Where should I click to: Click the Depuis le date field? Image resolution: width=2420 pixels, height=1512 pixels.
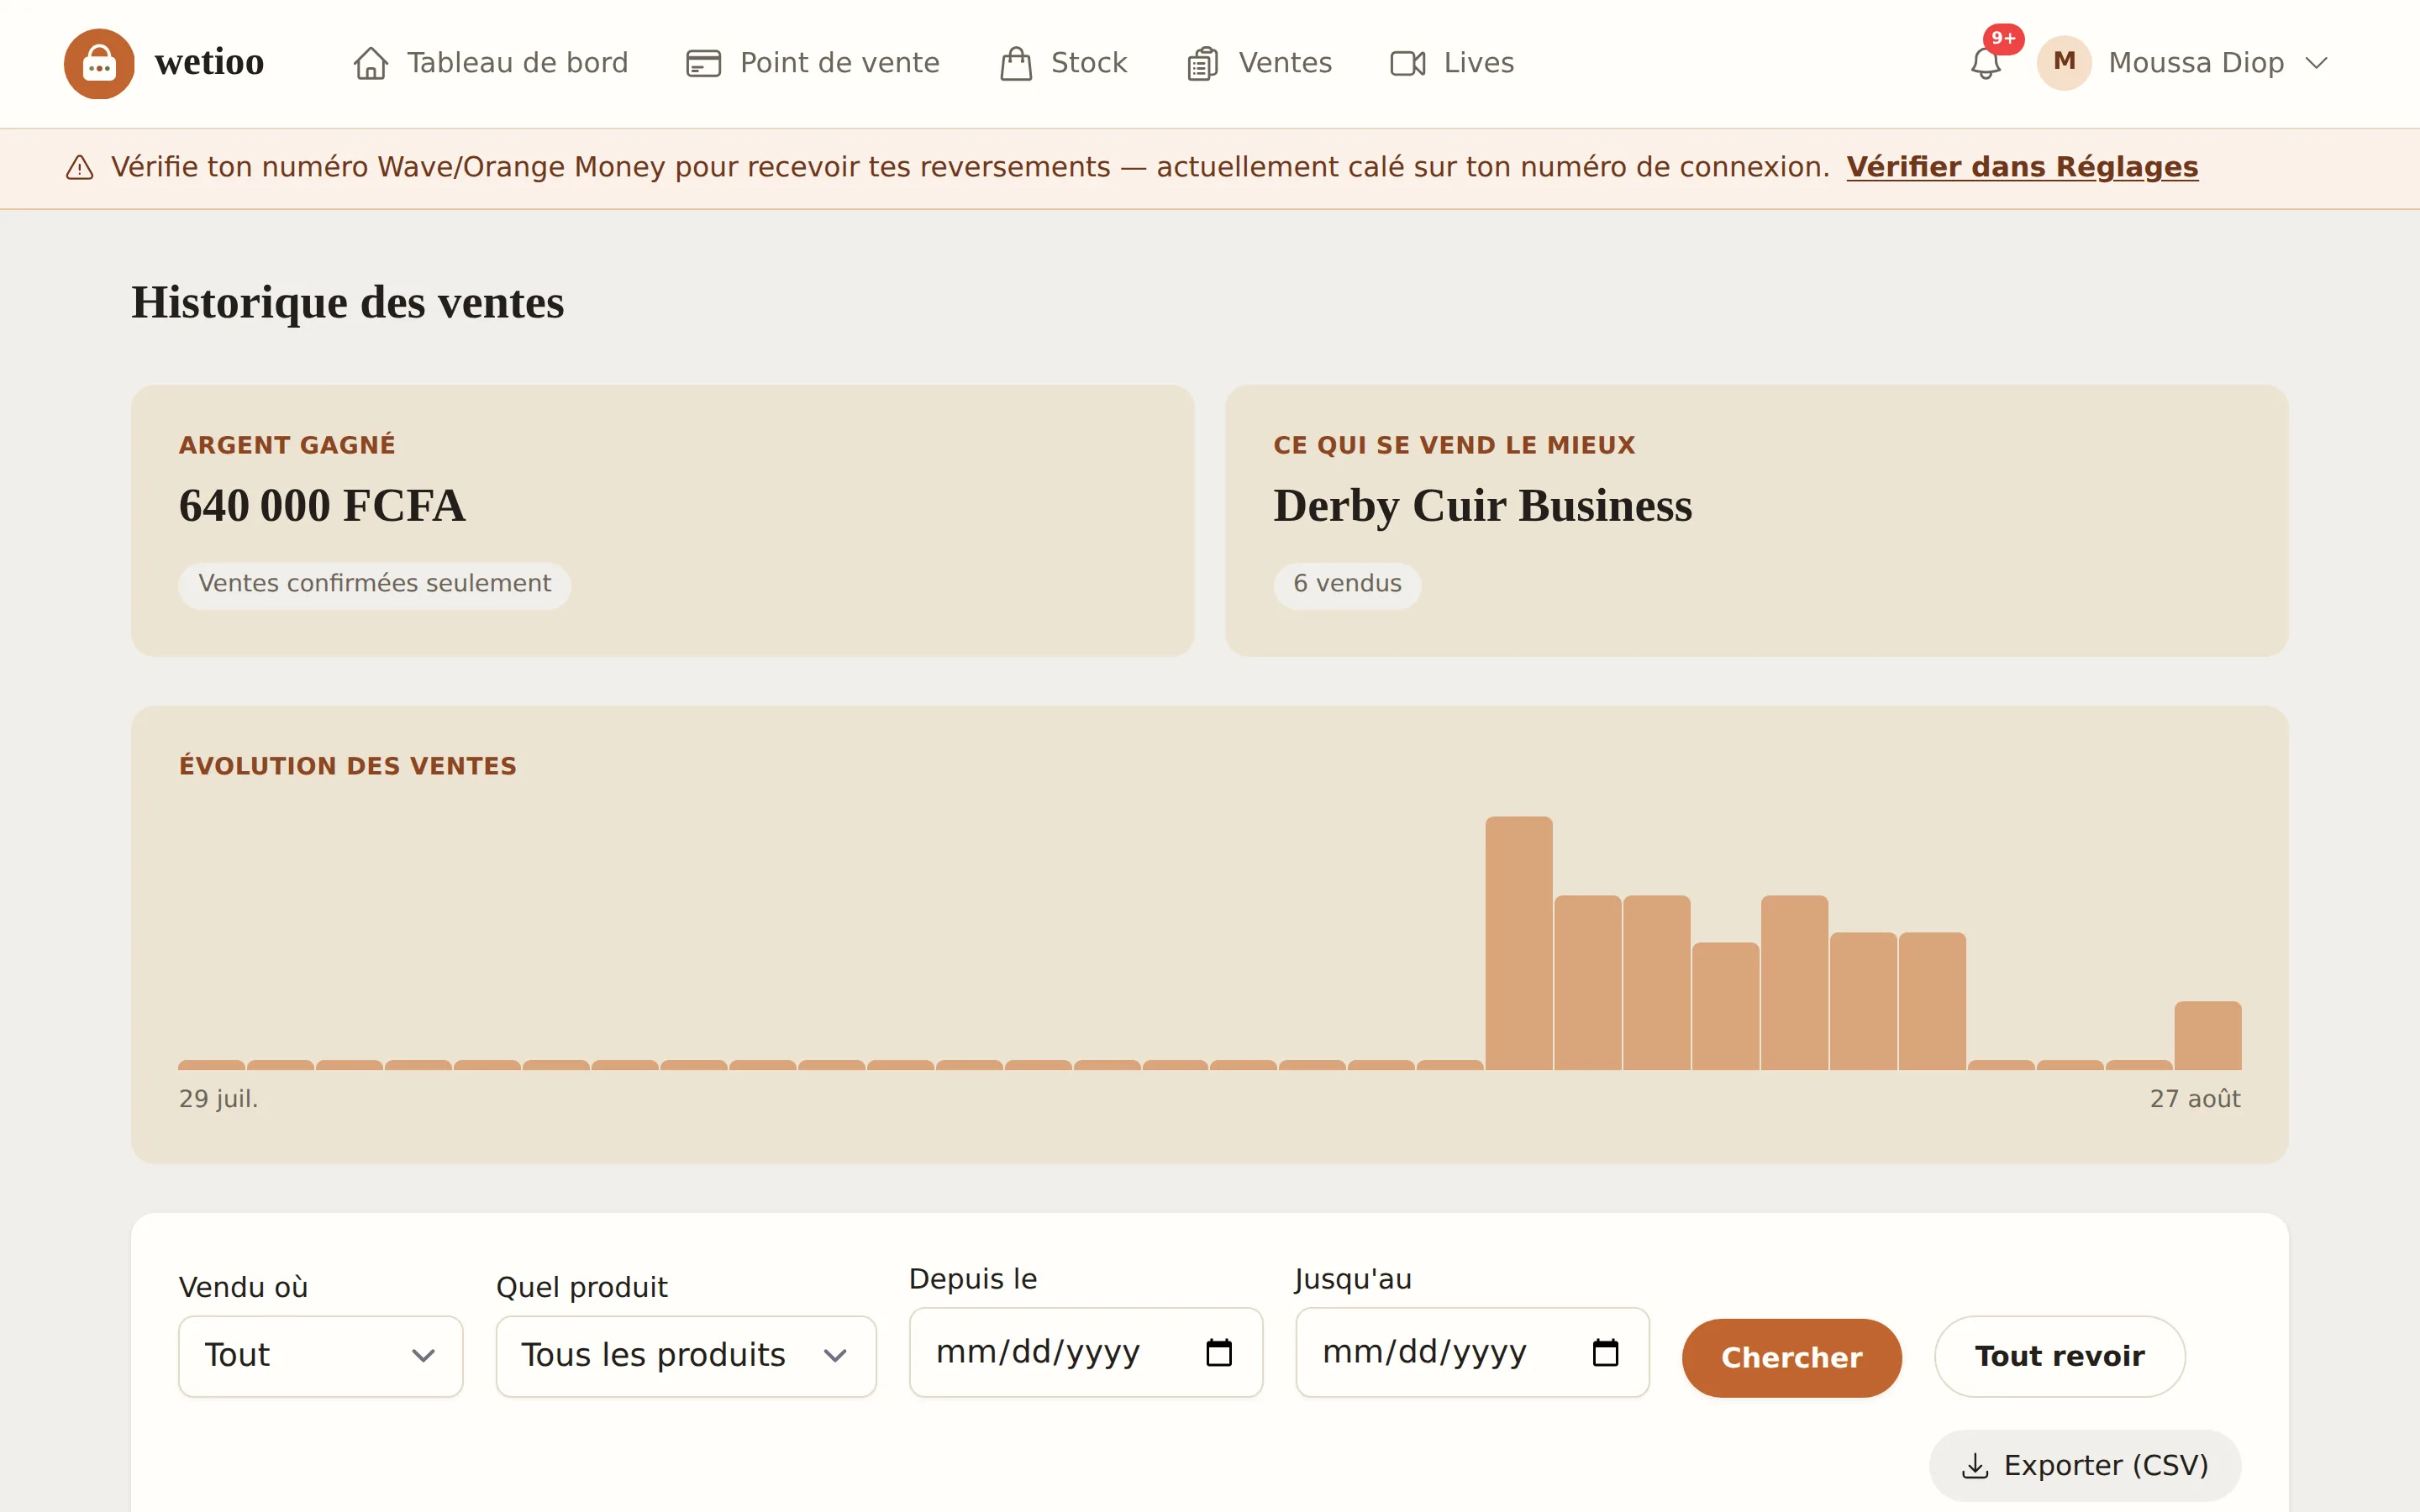(x=1086, y=1352)
